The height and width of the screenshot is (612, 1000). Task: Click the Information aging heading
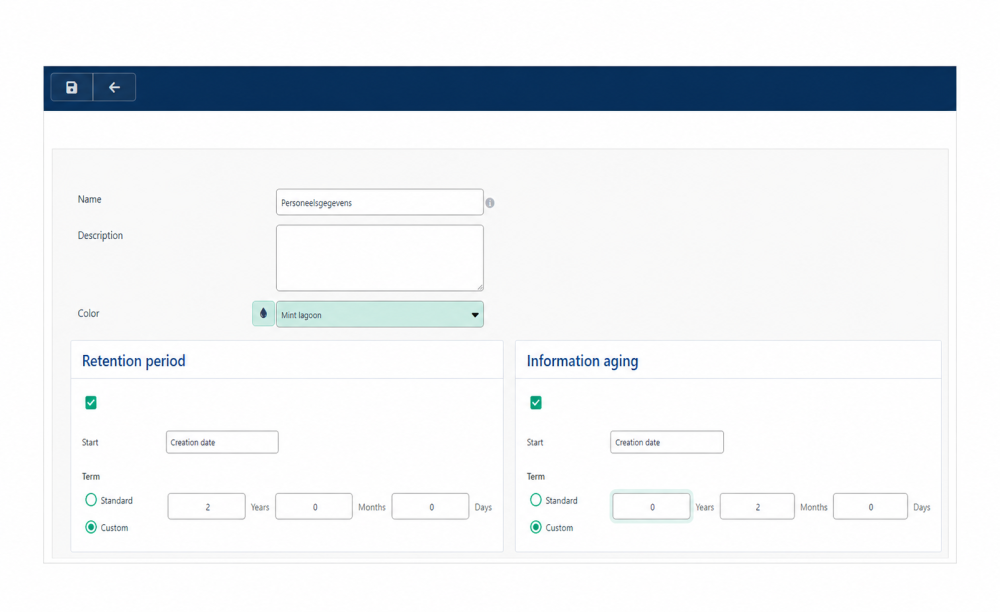point(582,361)
